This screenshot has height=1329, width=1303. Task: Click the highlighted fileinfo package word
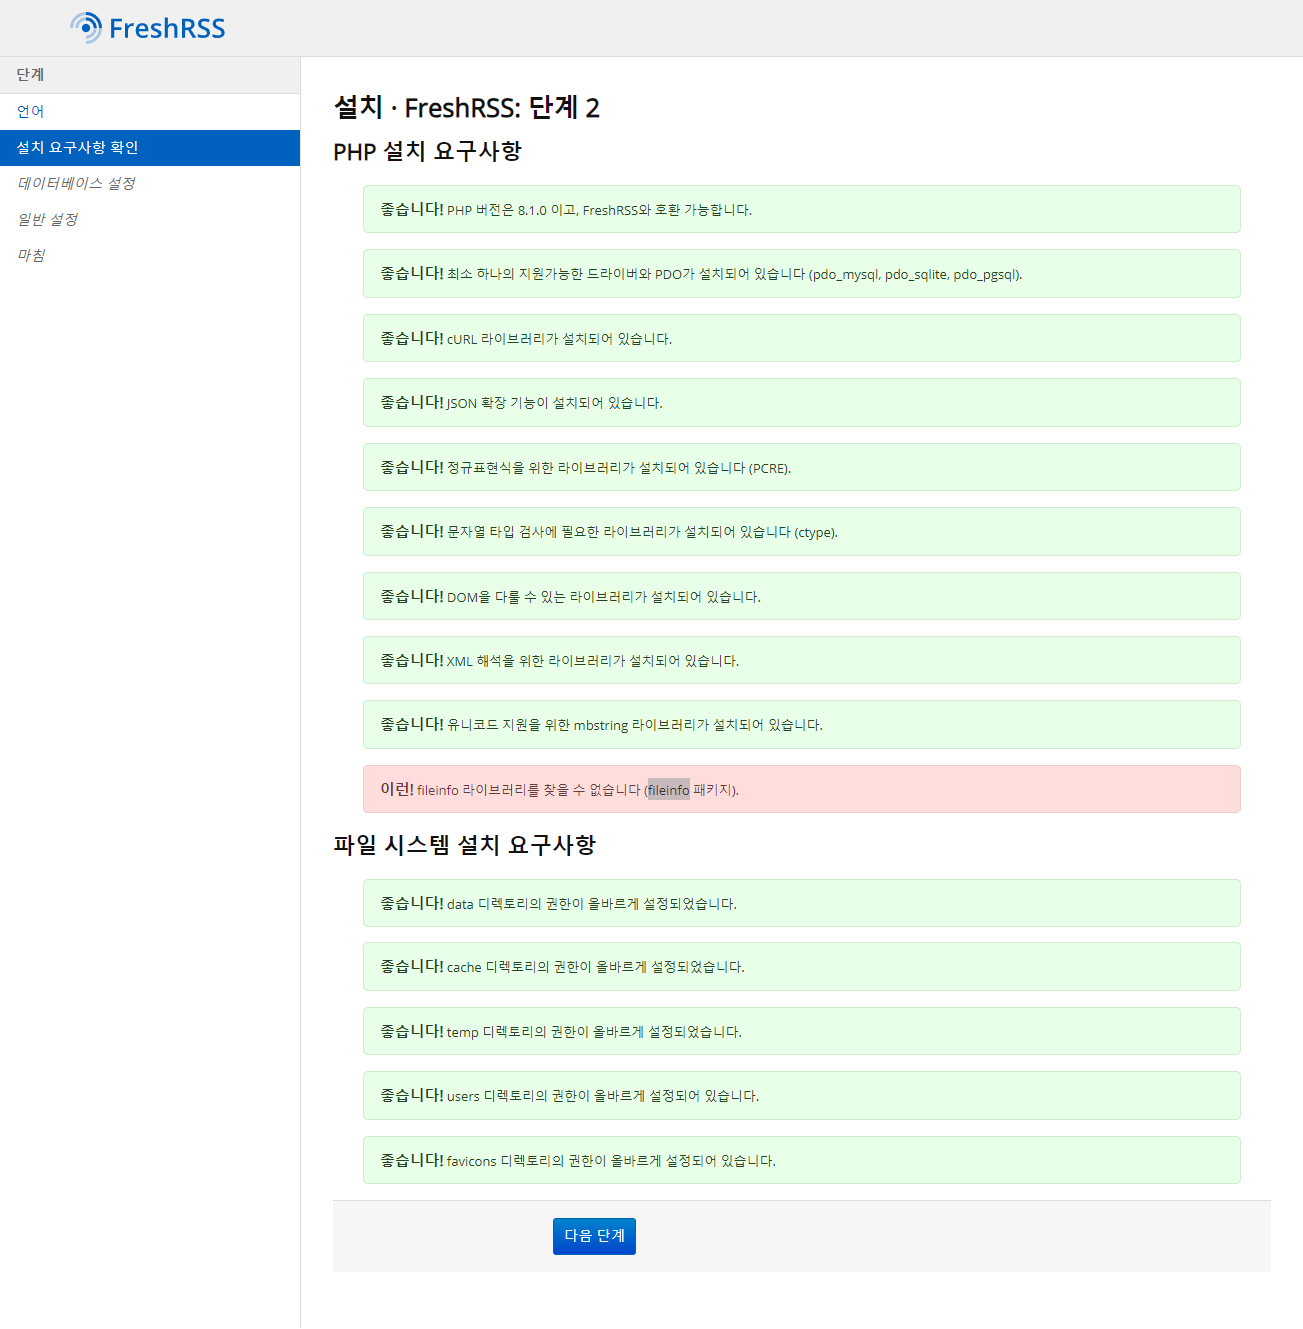pyautogui.click(x=669, y=790)
